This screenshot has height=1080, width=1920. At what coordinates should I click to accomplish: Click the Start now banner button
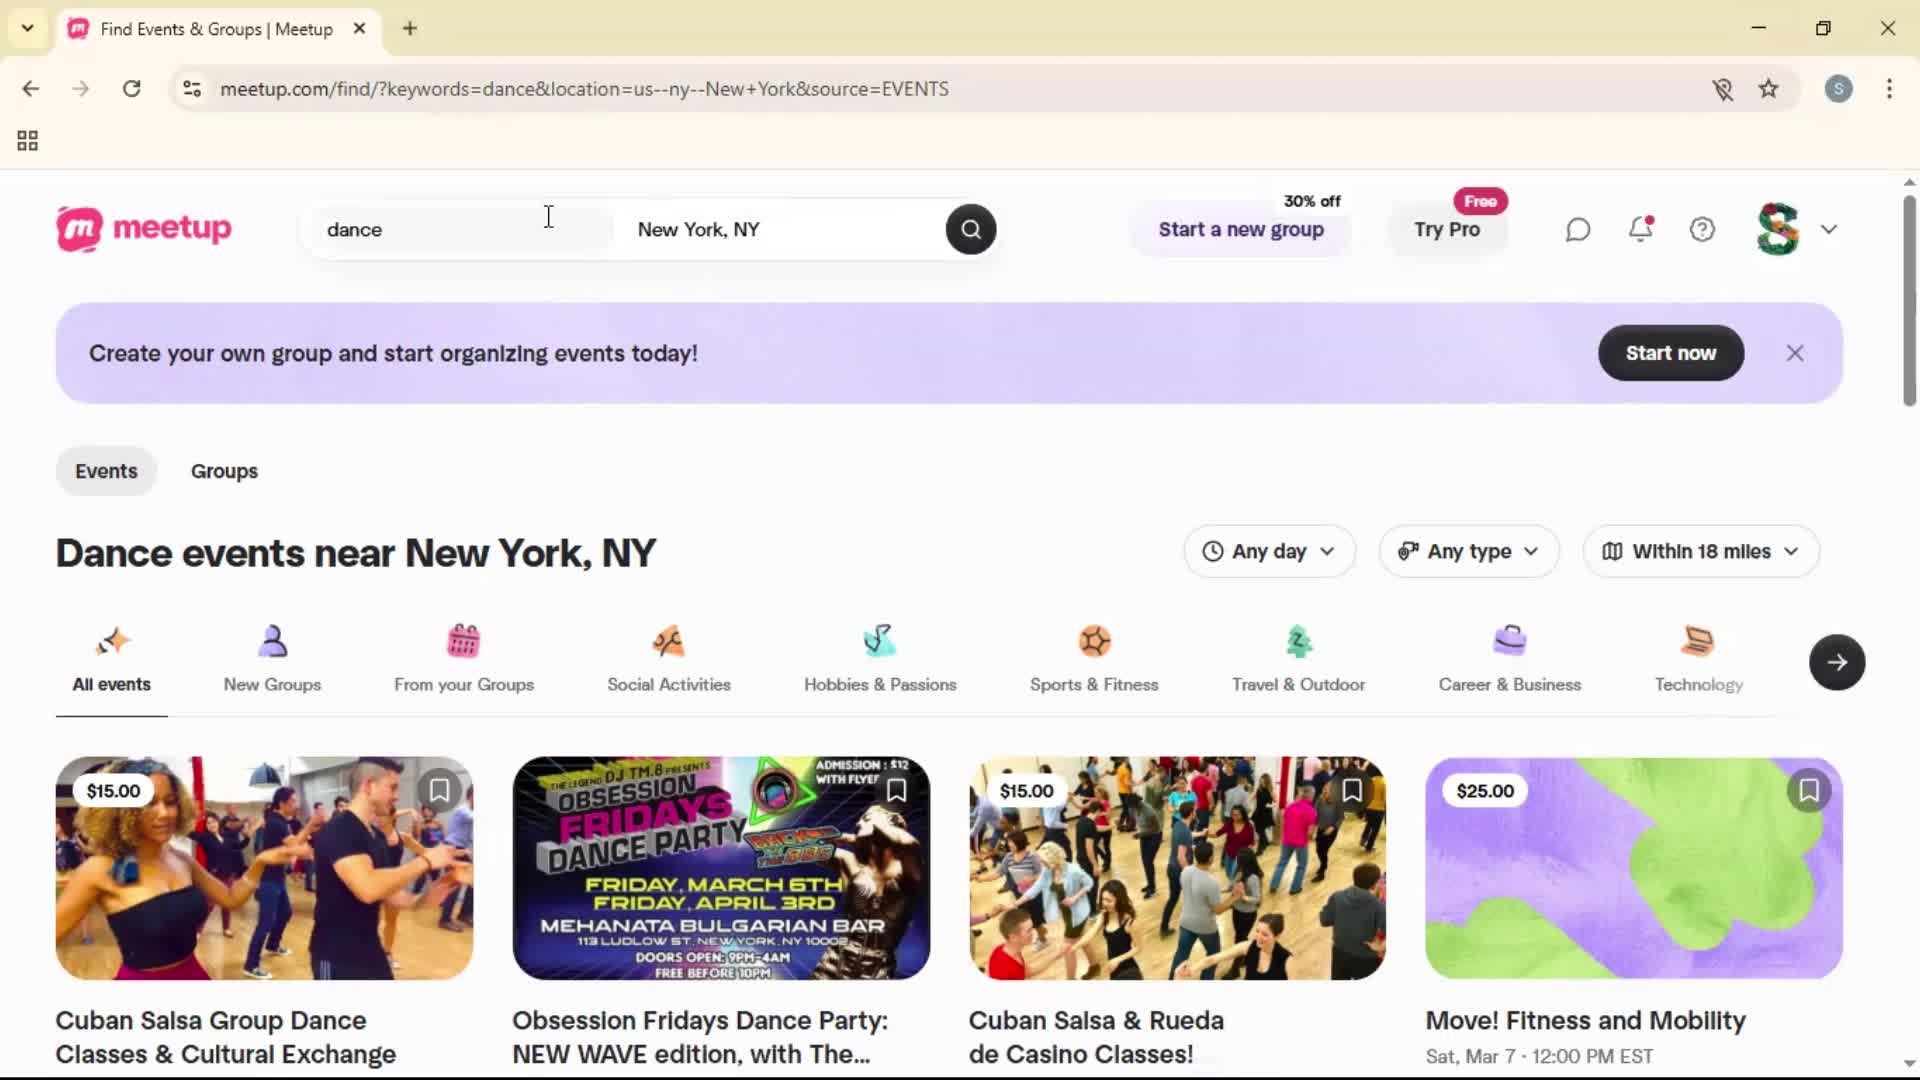click(x=1670, y=353)
